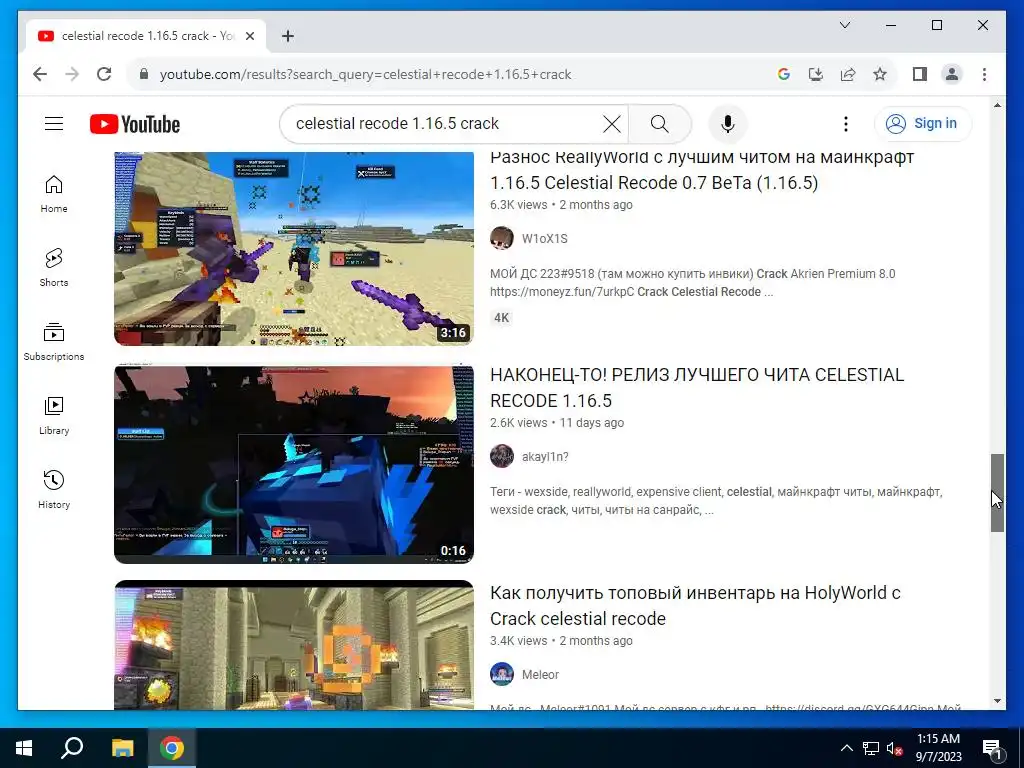
Task: Close the celestial recode YouTube tab
Action: coord(249,36)
